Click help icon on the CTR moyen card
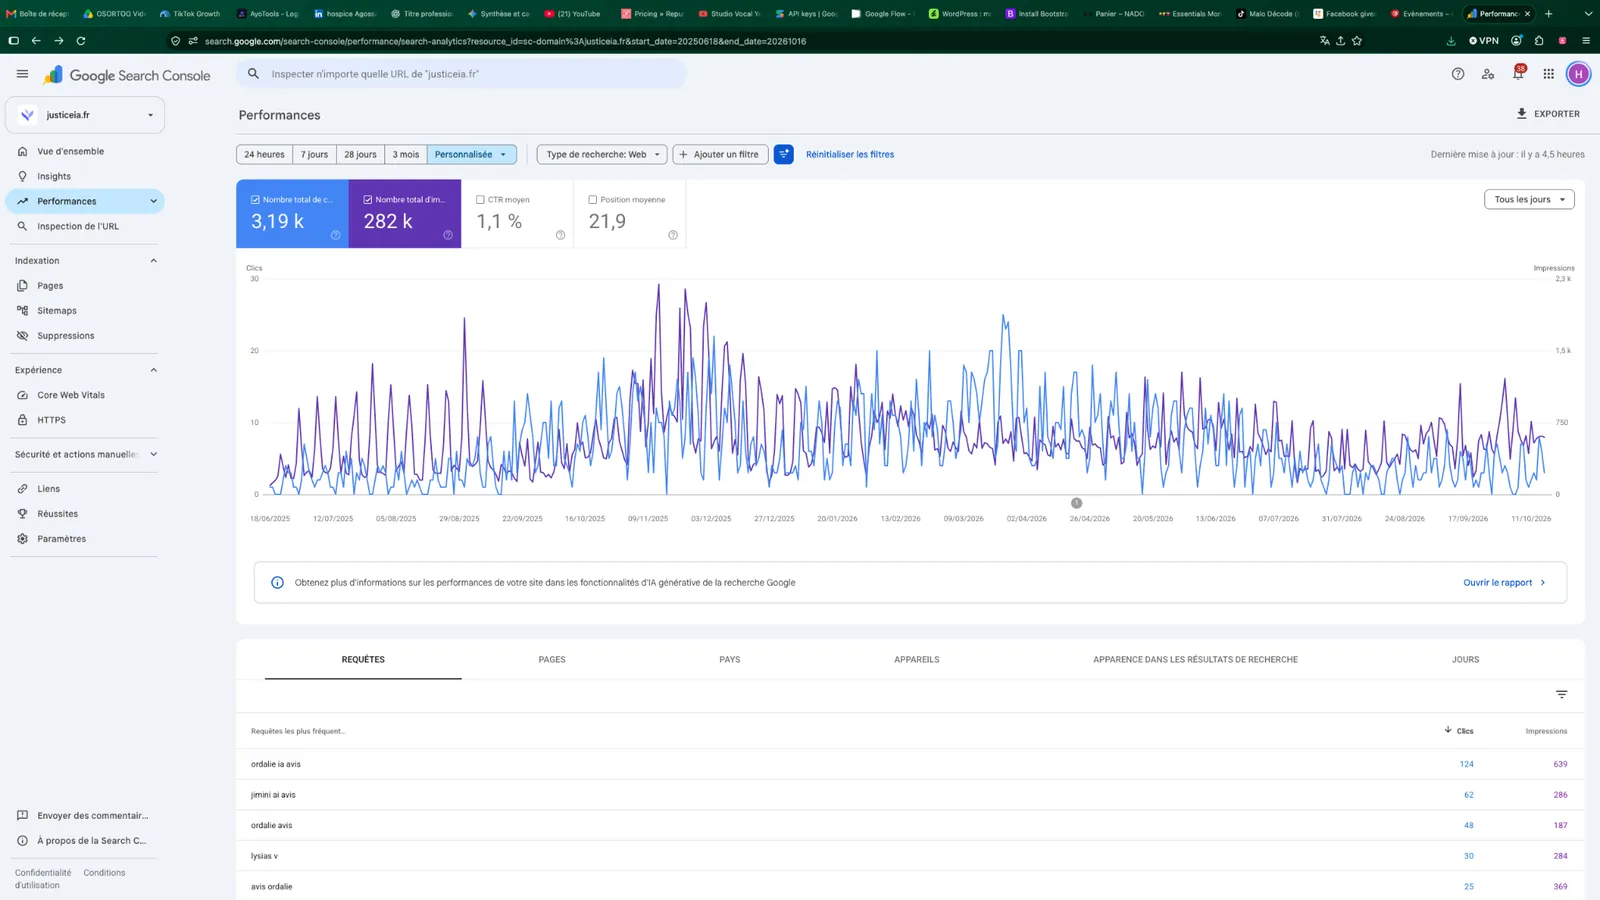This screenshot has width=1600, height=900. coord(560,235)
